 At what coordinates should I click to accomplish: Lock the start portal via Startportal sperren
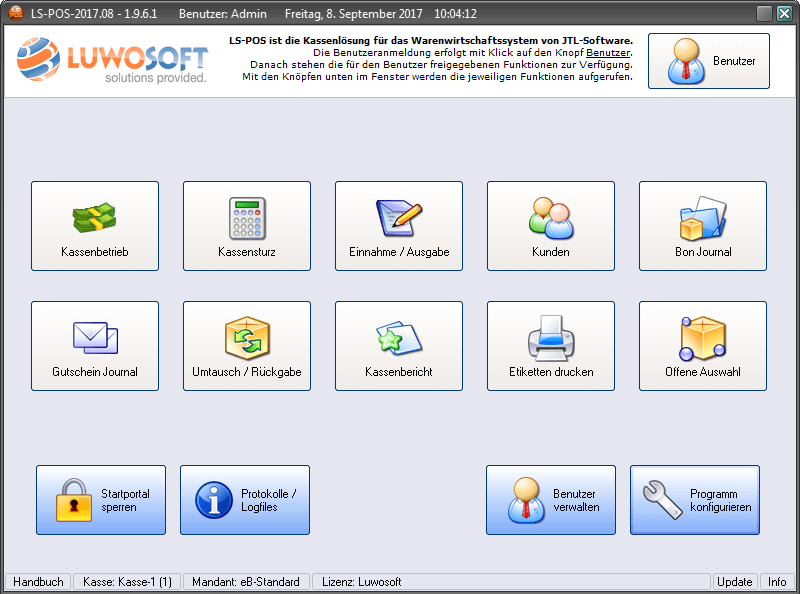(100, 500)
